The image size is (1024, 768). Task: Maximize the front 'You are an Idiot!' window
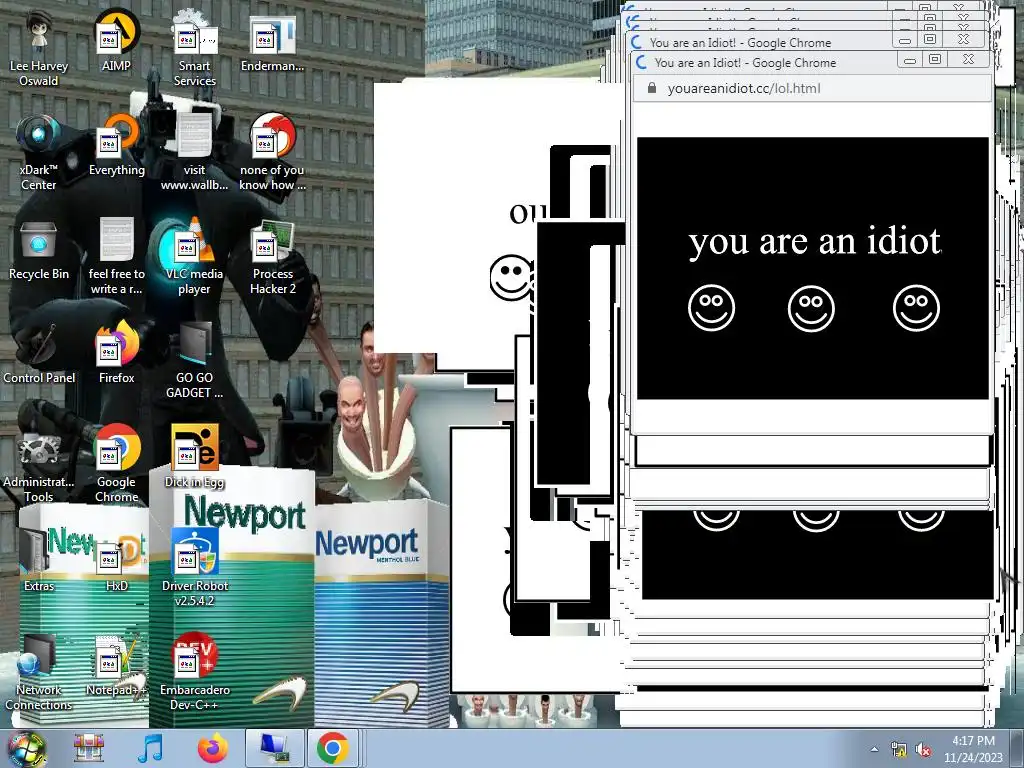[x=935, y=59]
